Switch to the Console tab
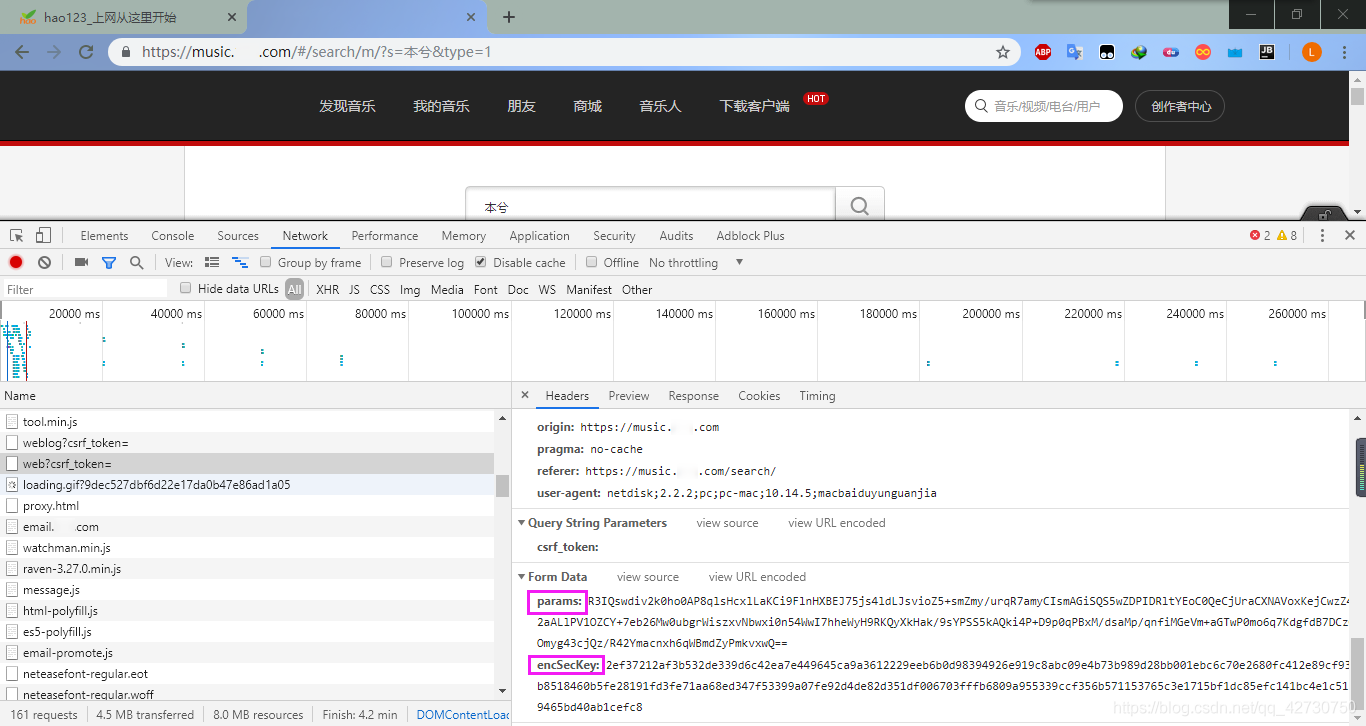The image size is (1366, 726). [x=173, y=236]
